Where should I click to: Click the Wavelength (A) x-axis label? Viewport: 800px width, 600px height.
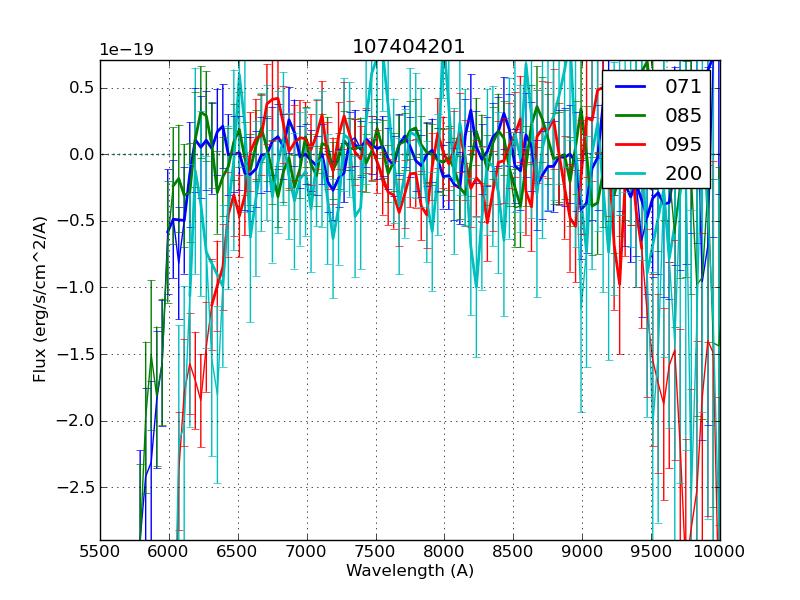click(410, 571)
